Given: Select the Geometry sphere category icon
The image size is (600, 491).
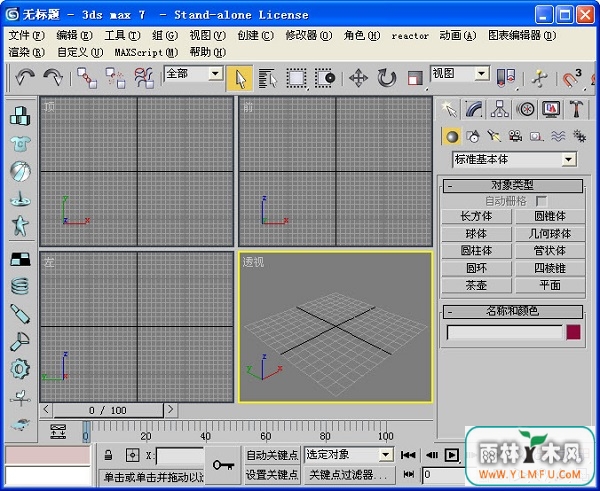Looking at the screenshot, I should pyautogui.click(x=452, y=136).
